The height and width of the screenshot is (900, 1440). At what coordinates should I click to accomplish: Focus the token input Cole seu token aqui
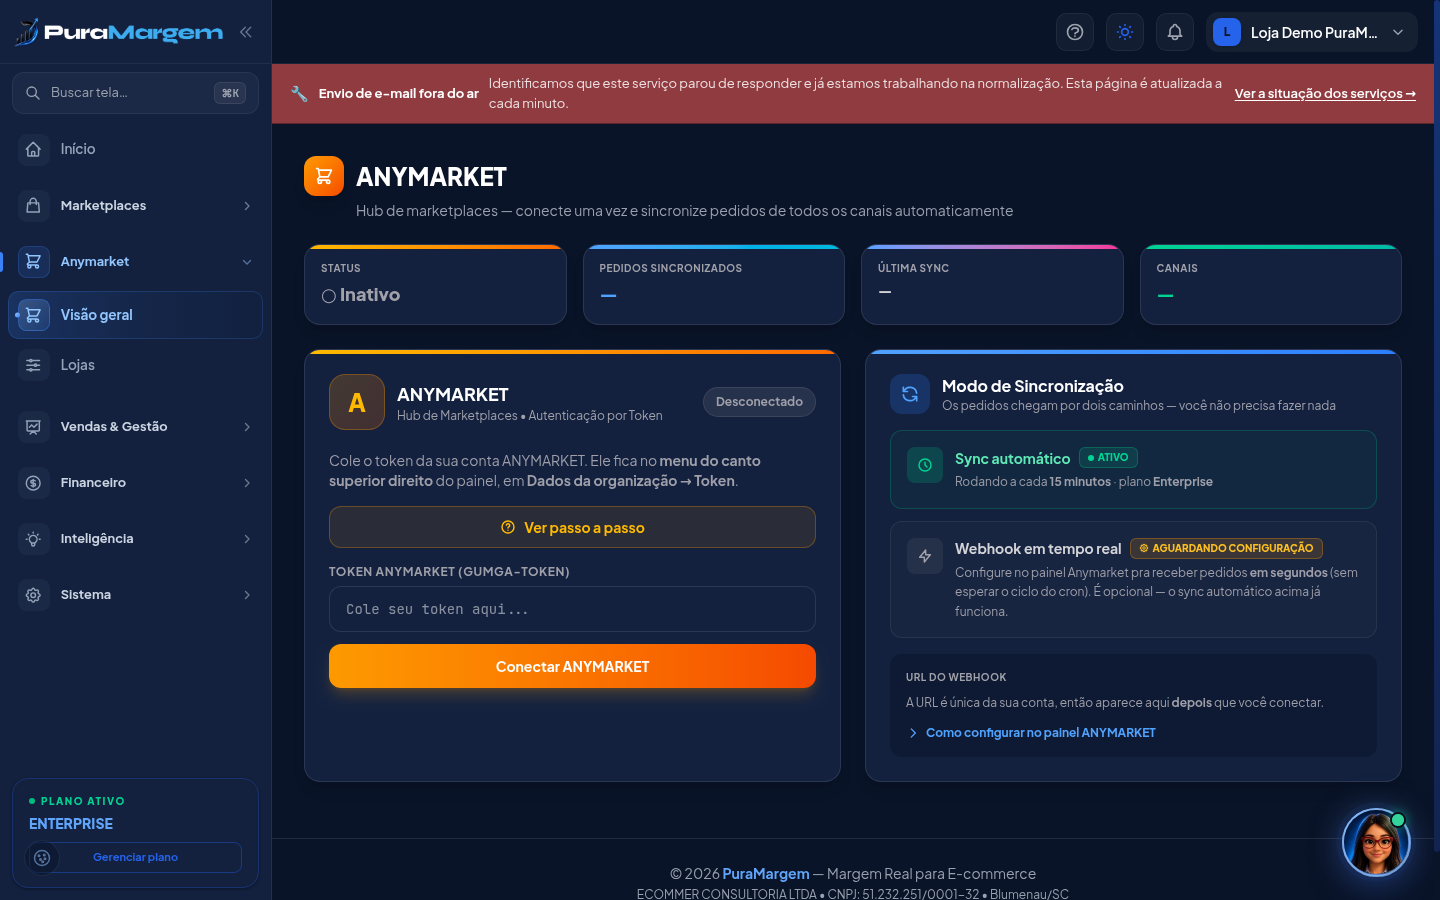click(x=572, y=609)
